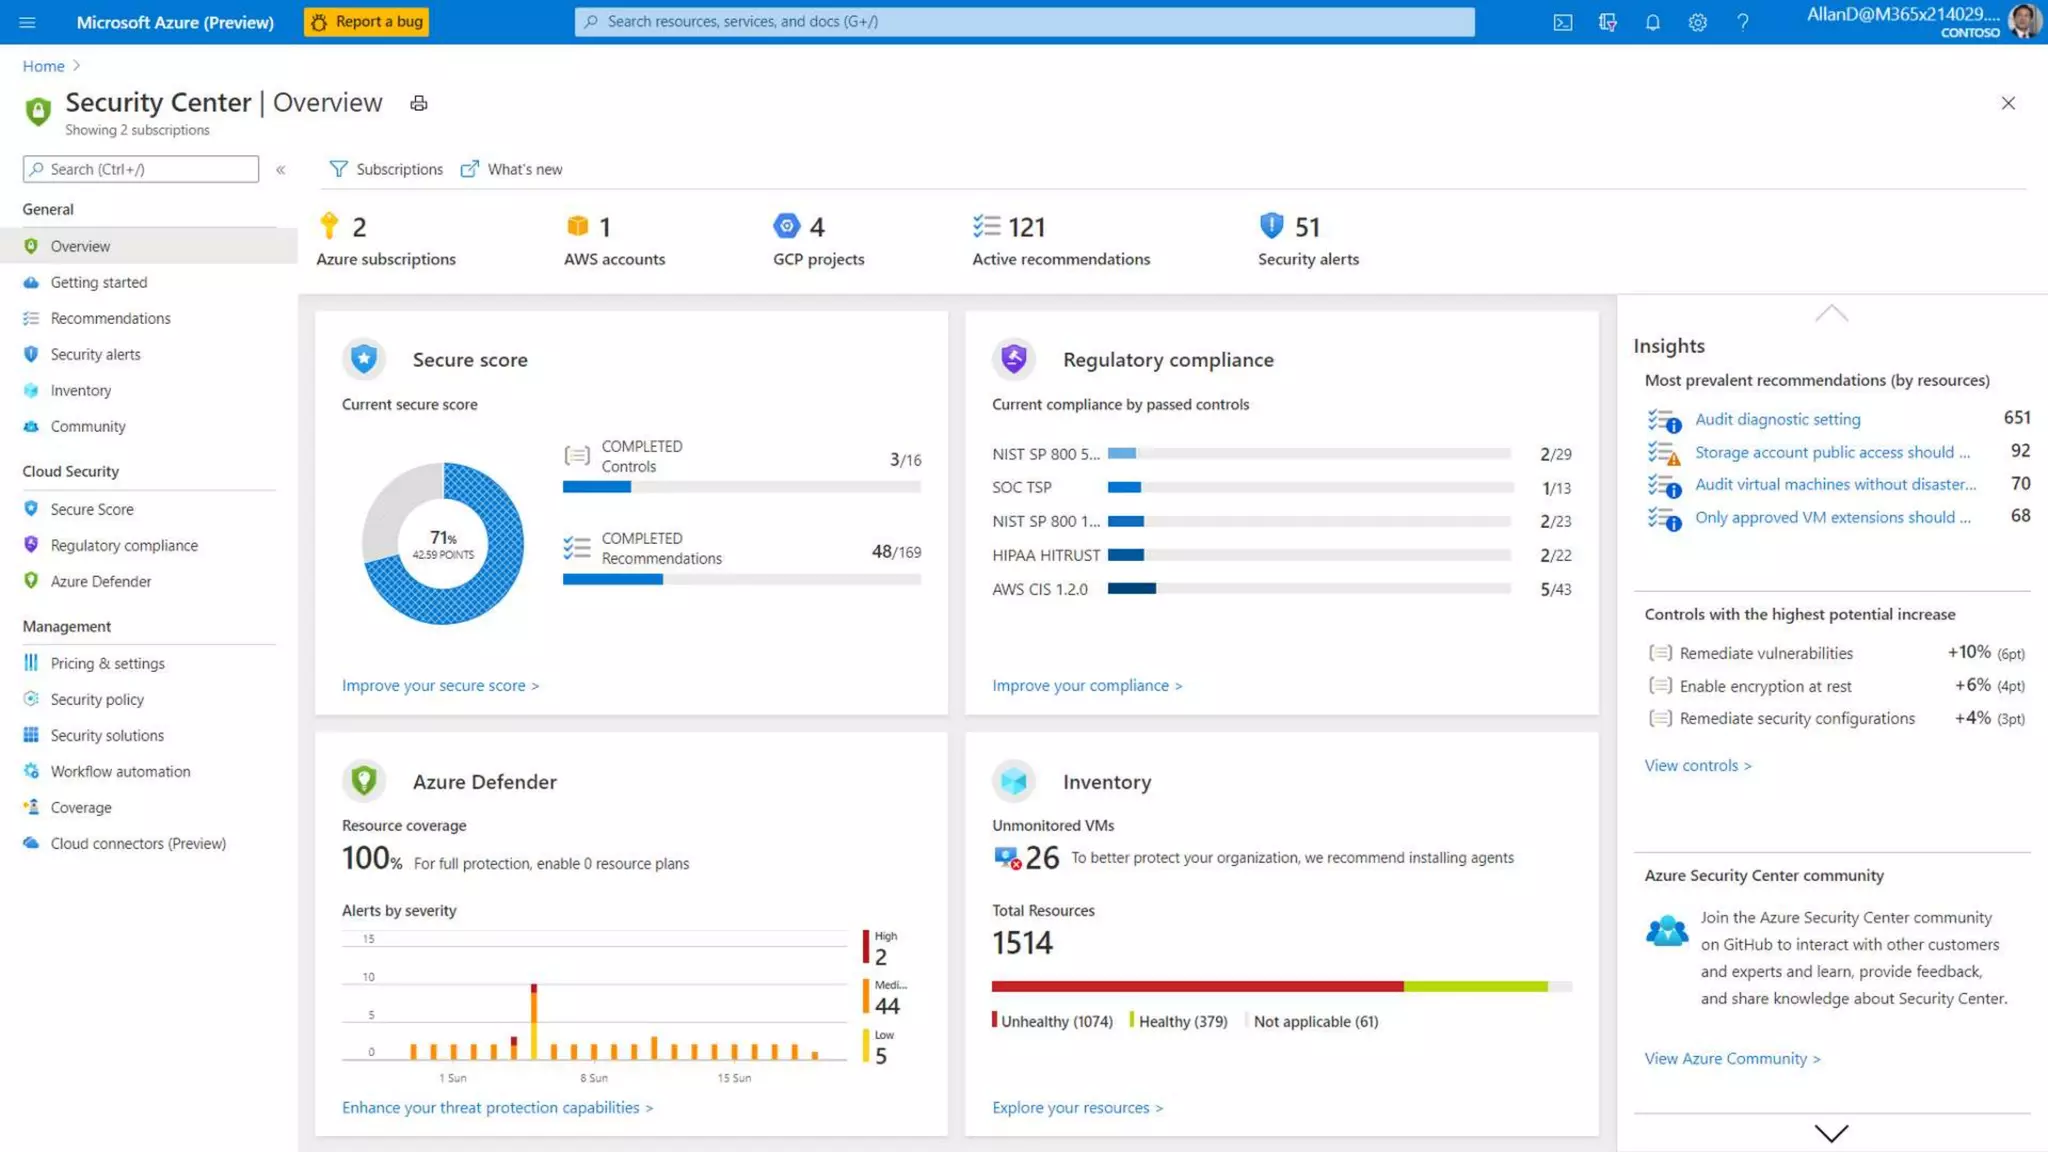Image resolution: width=2048 pixels, height=1152 pixels.
Task: Click the Secure score shield icon
Action: [364, 358]
